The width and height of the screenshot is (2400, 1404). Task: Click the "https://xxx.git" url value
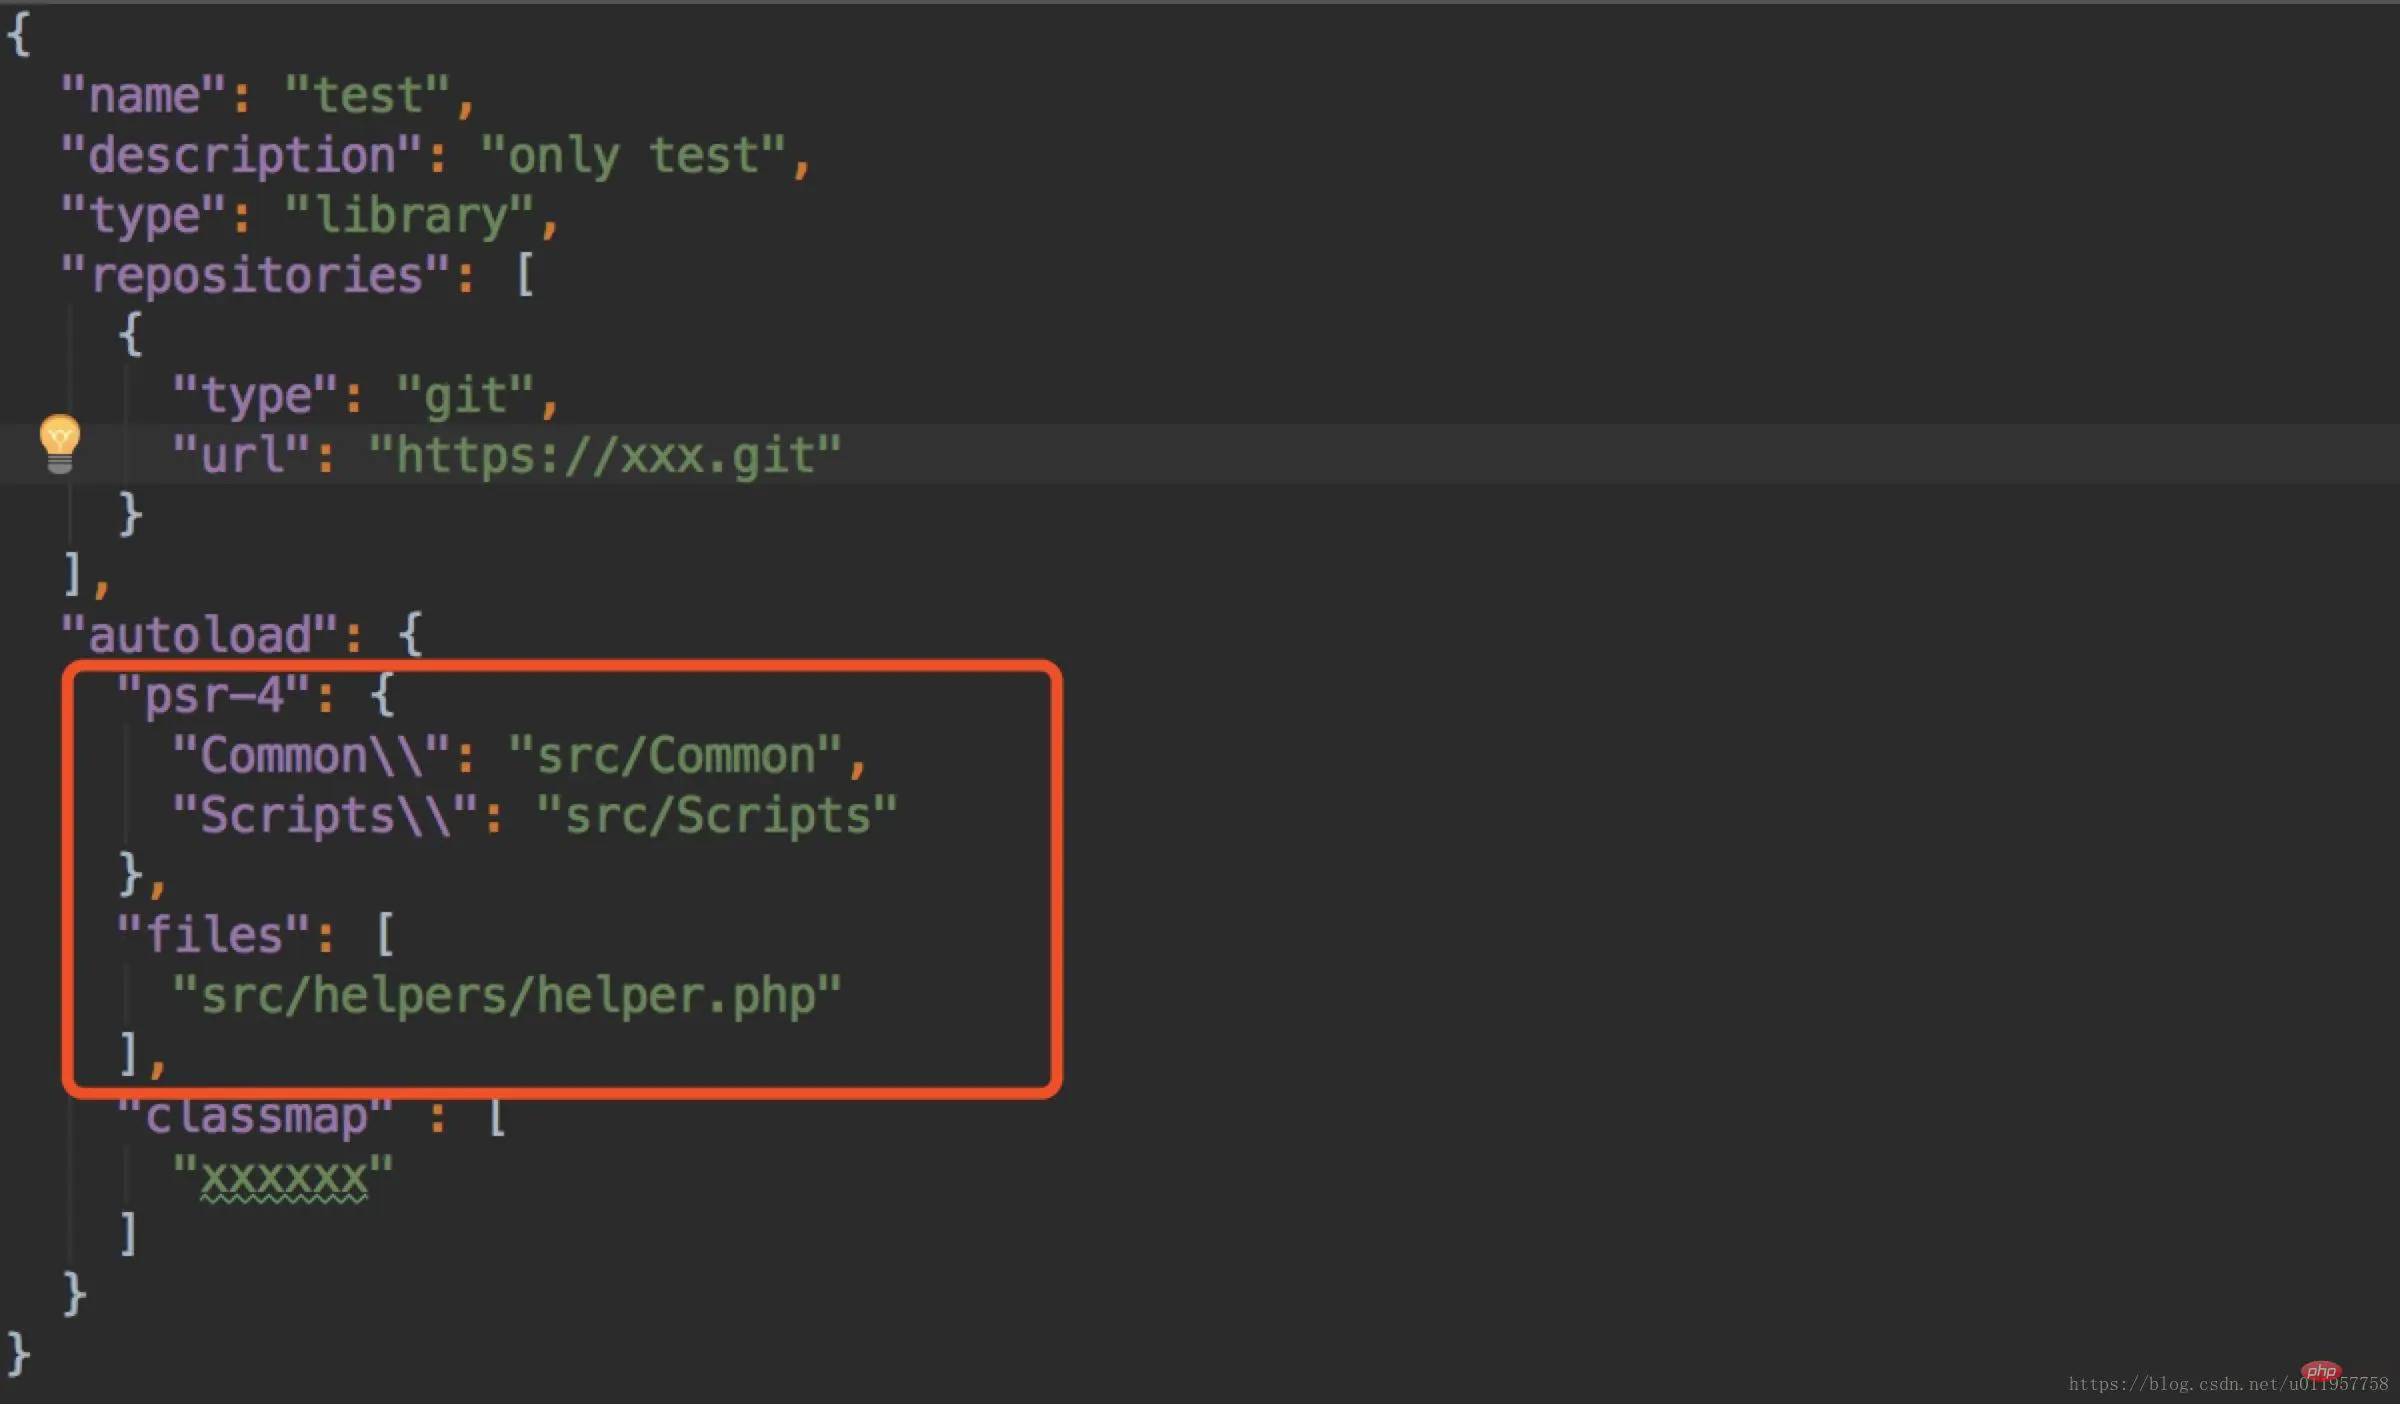tap(605, 455)
